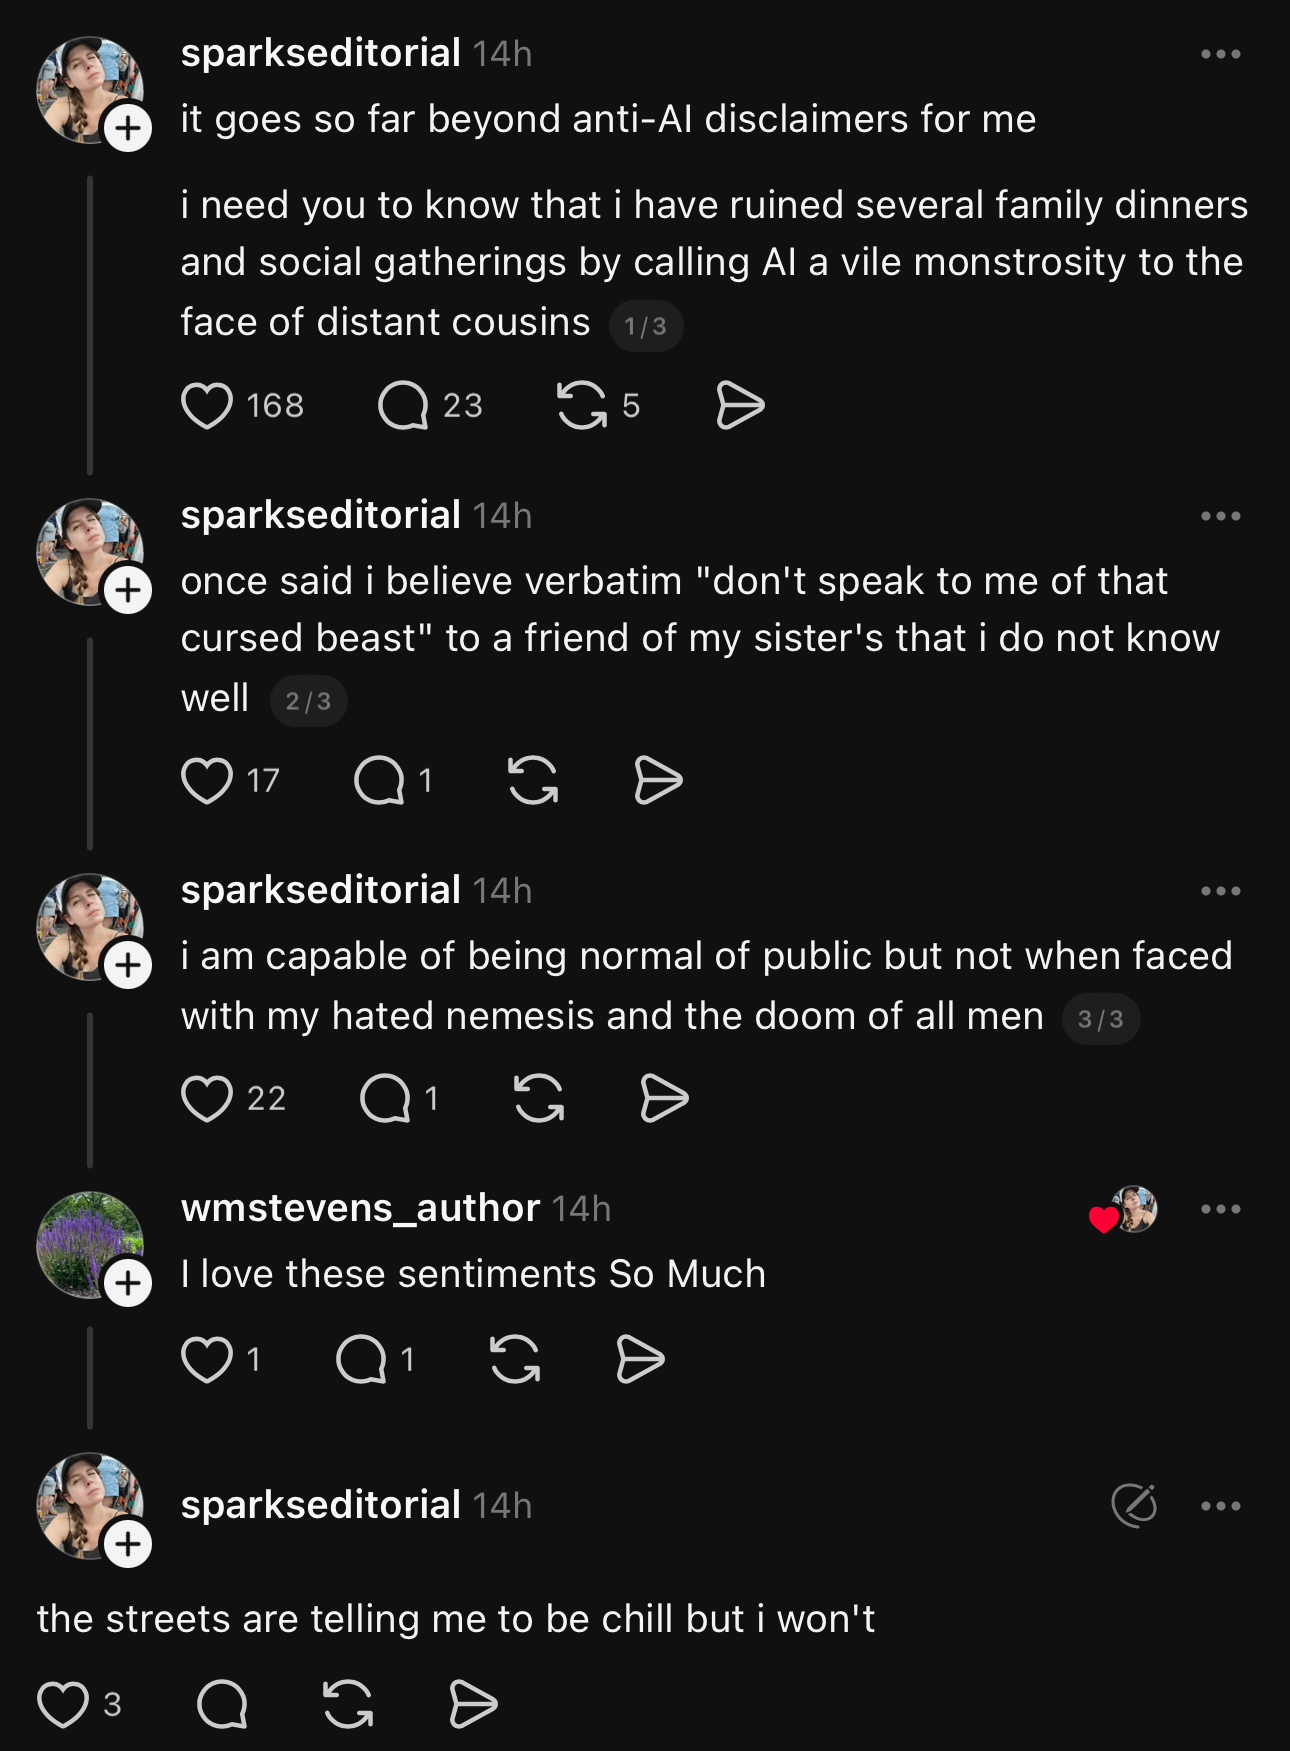Screen dimensions: 1290x1751
Task: Open the 1/3 thread indicator badge
Action: (645, 326)
